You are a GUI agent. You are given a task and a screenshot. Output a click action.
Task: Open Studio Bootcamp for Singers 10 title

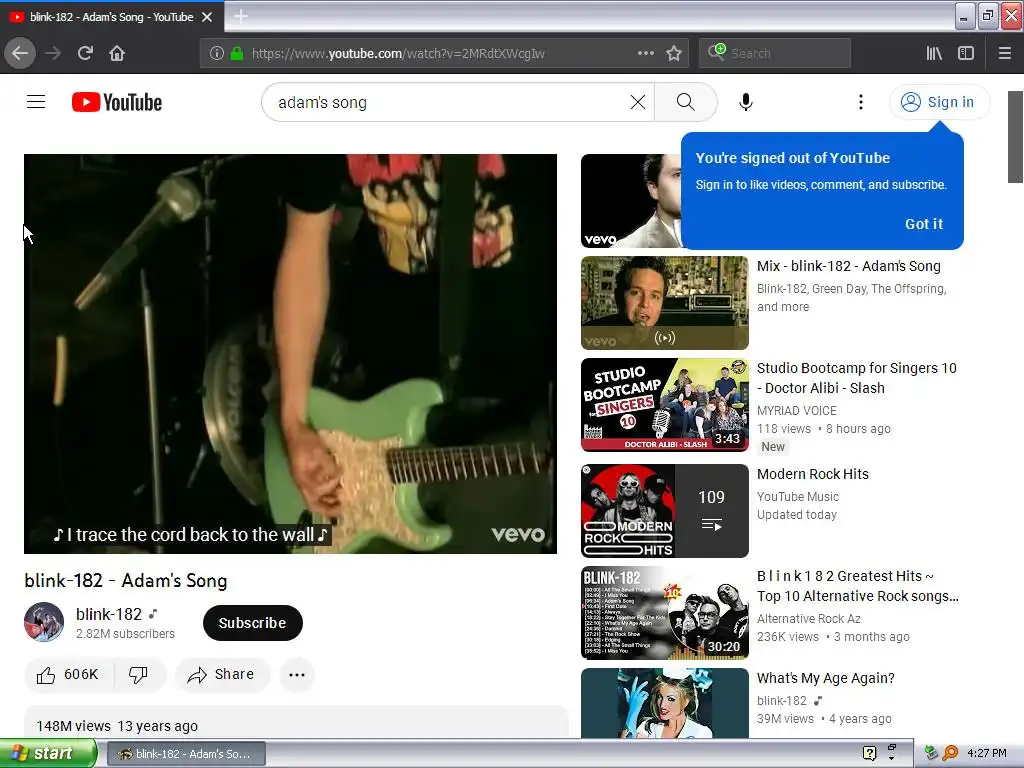click(x=856, y=377)
